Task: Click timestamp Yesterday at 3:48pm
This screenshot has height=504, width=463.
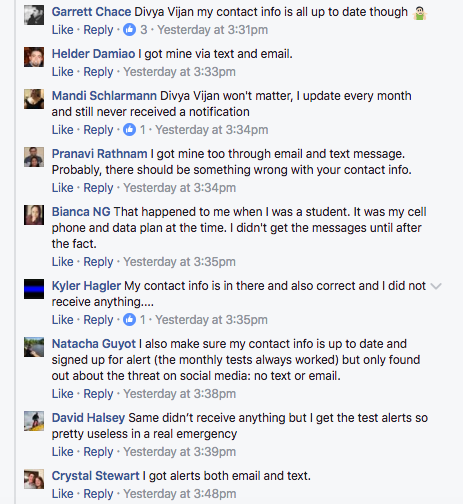Action: point(180,494)
